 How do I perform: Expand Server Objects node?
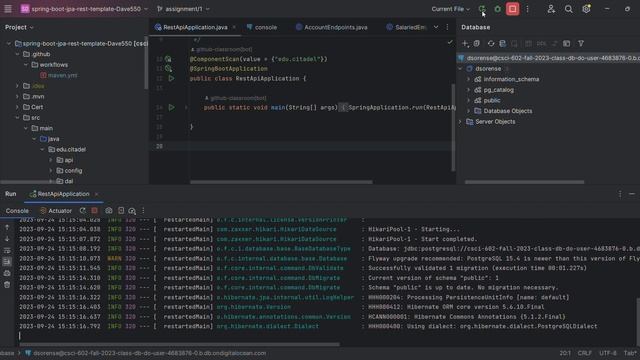460,122
